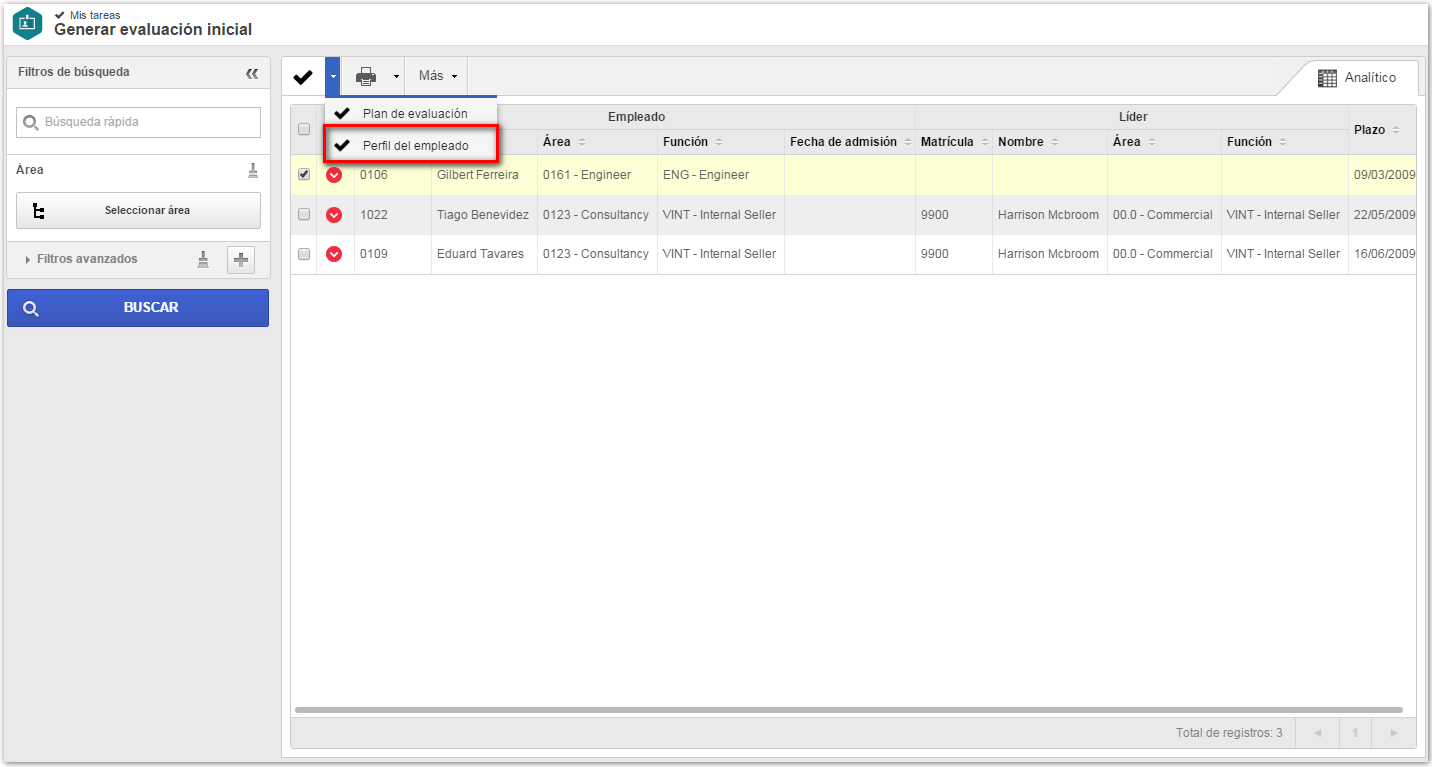
Task: Click the 0106 matrícula cell
Action: [x=393, y=175]
